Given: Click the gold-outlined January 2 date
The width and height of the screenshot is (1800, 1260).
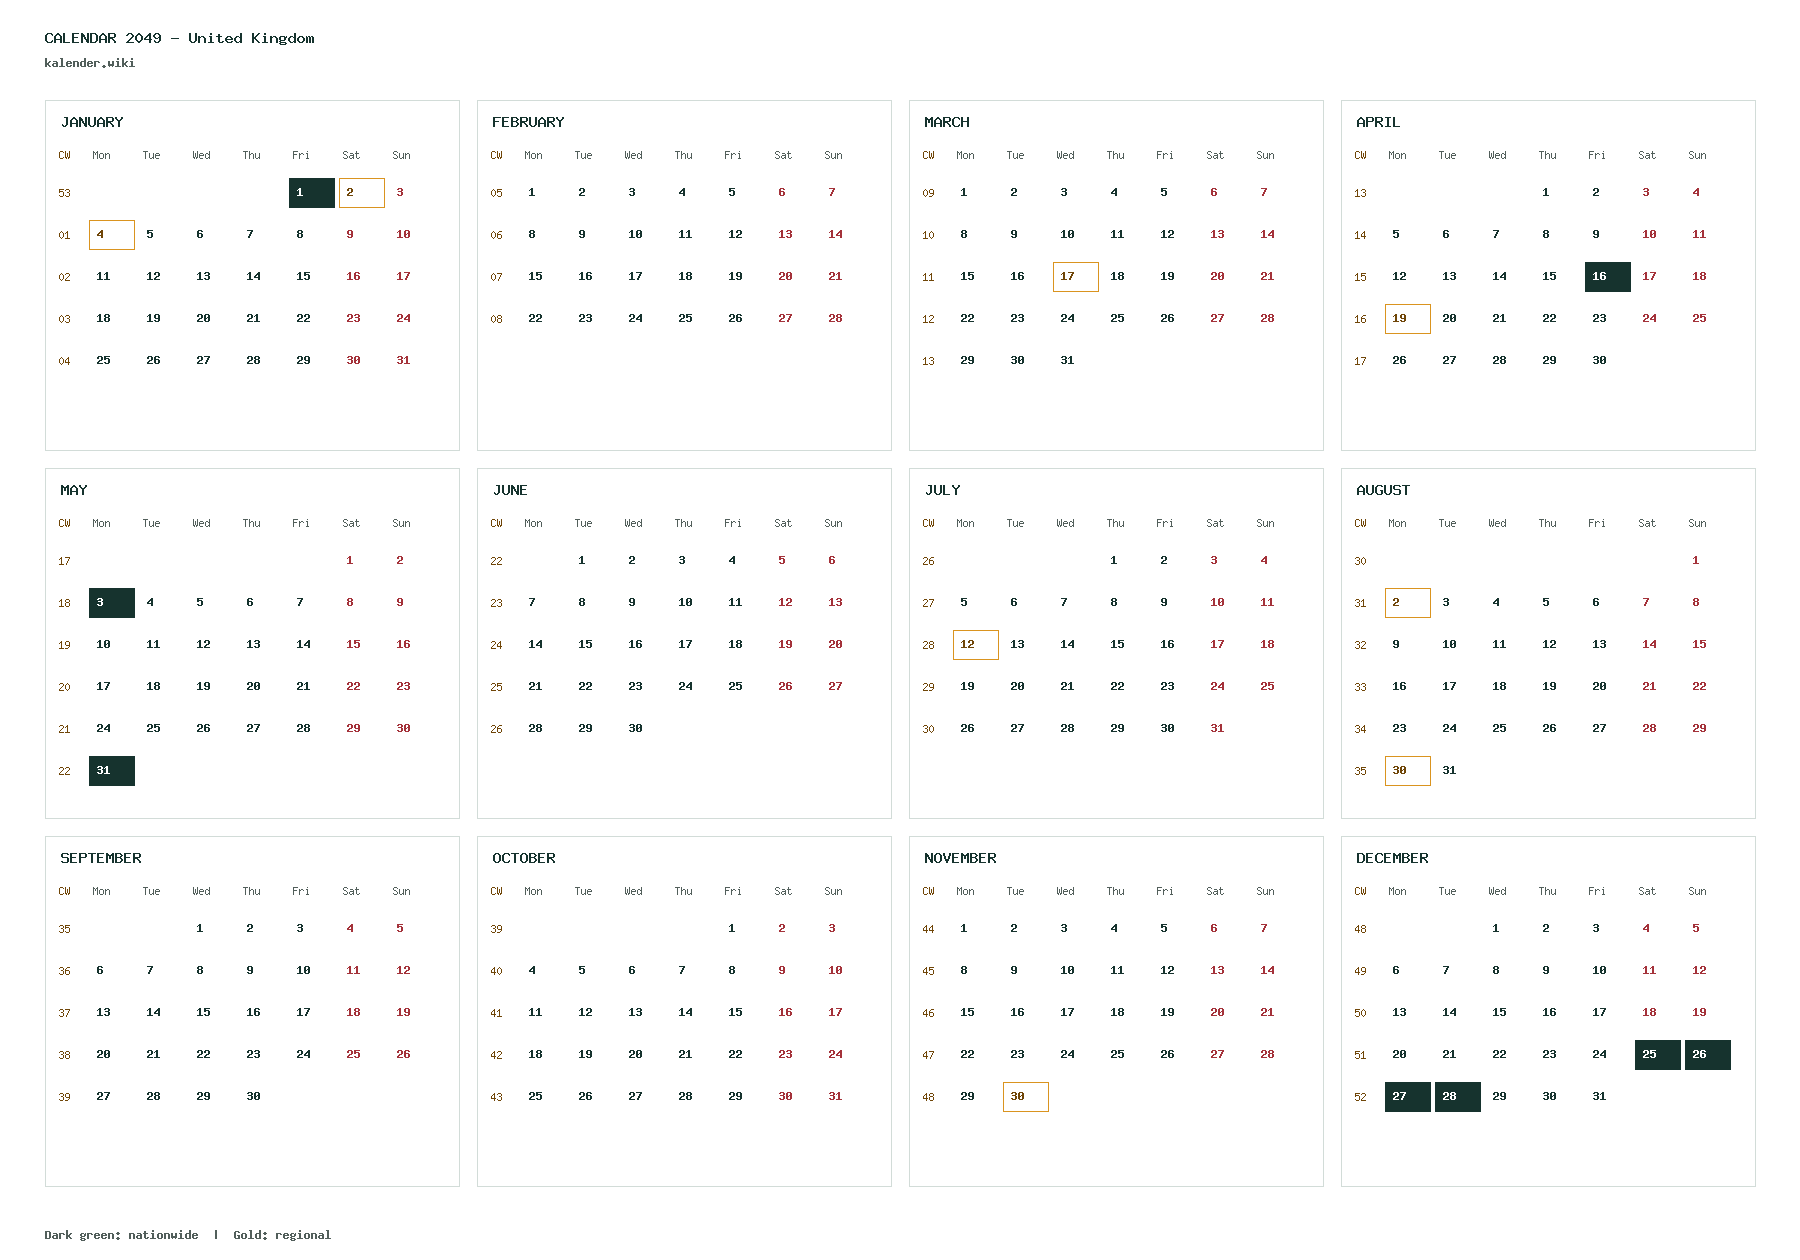Looking at the screenshot, I should click(x=362, y=193).
